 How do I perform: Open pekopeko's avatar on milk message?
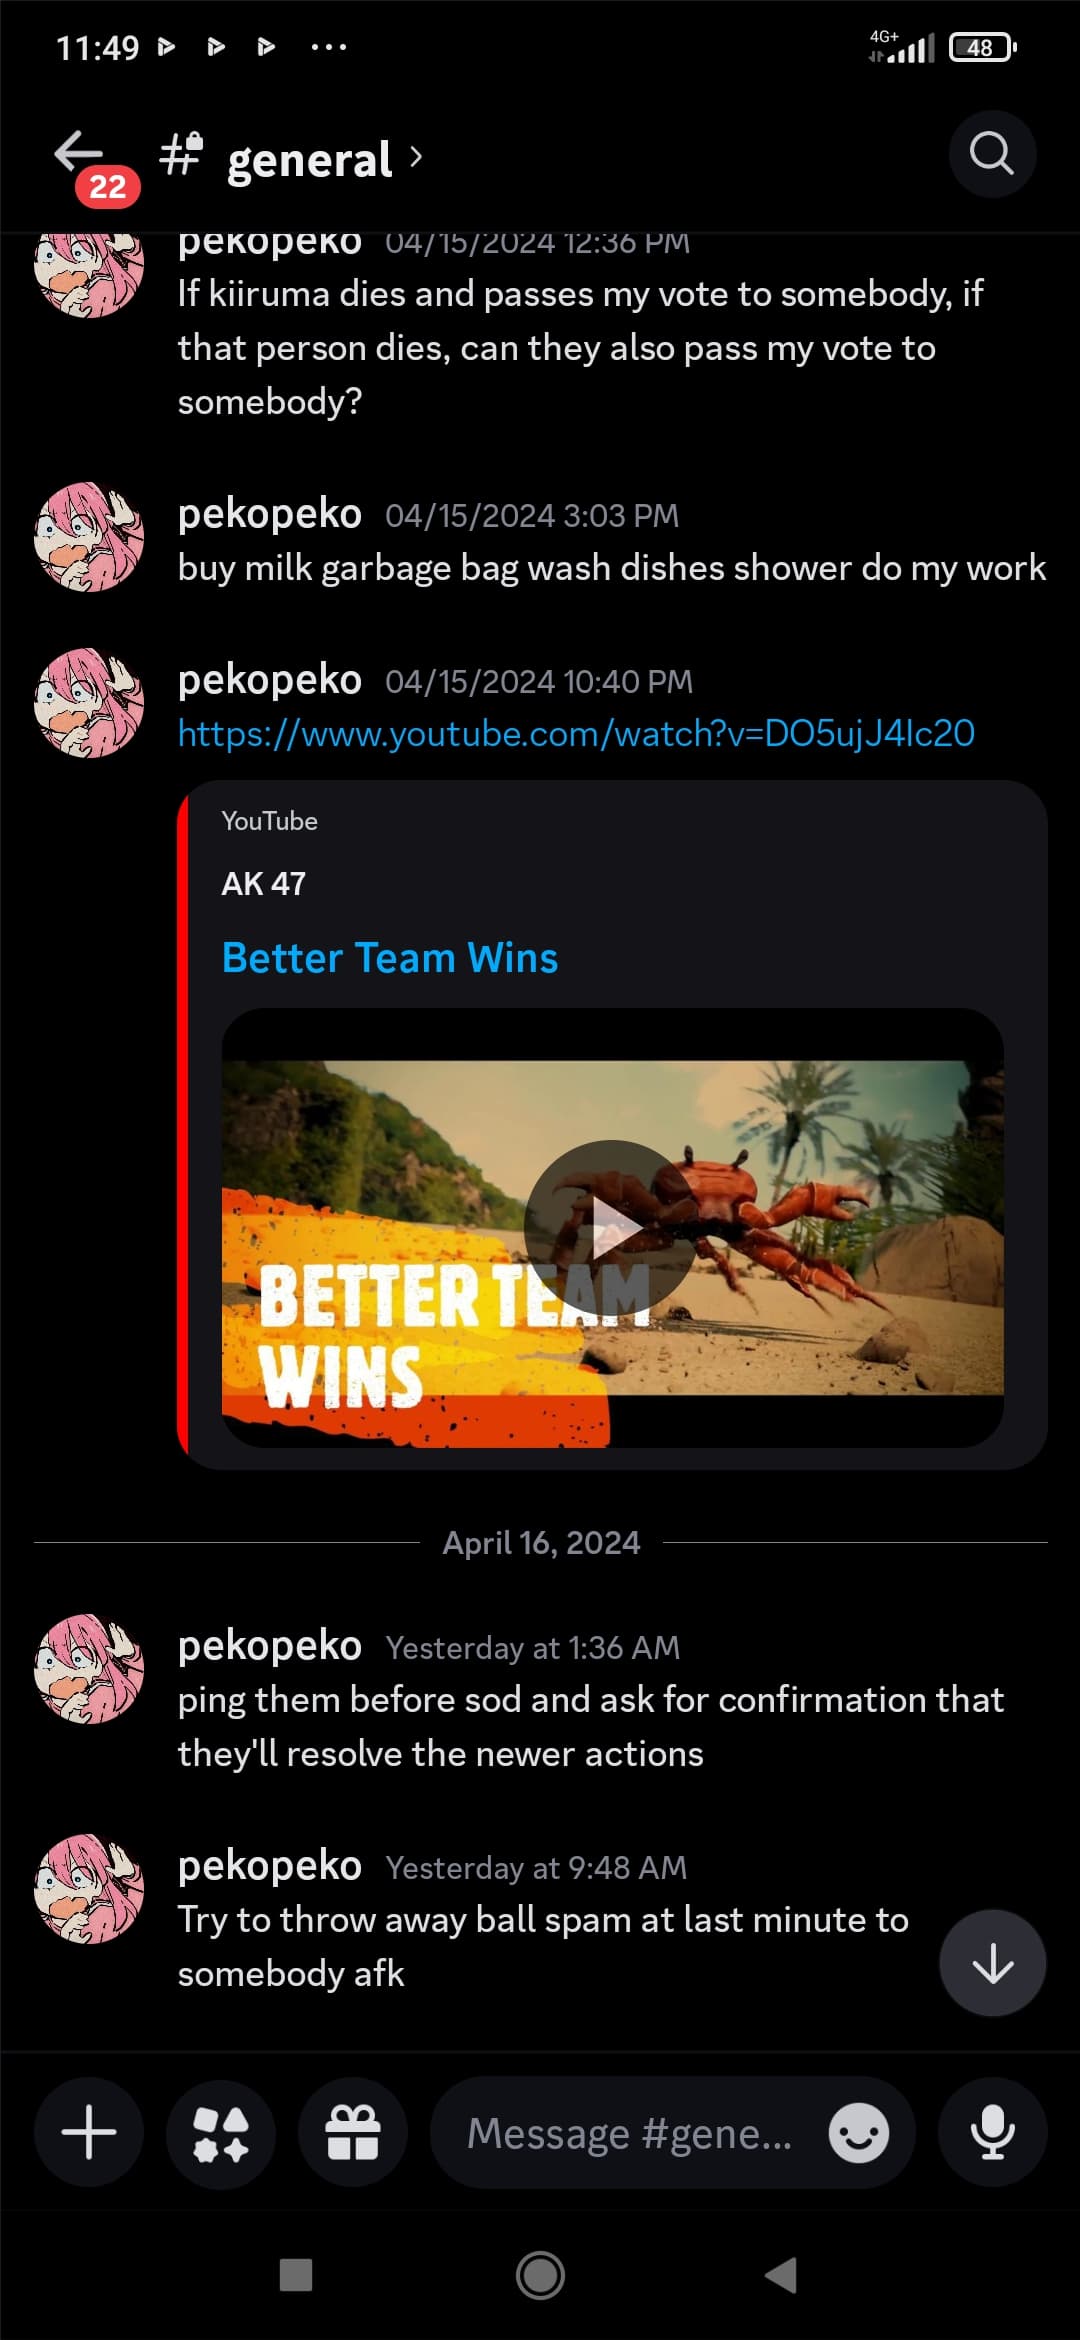click(x=89, y=537)
